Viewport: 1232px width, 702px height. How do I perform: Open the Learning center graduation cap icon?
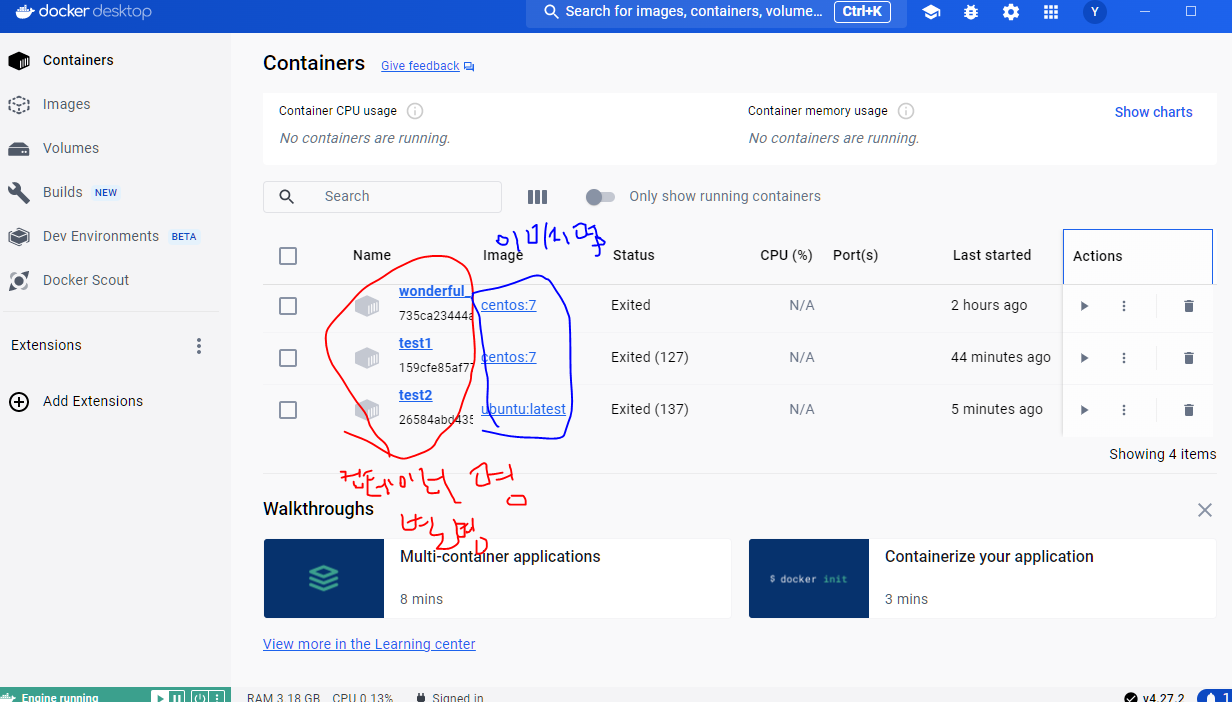tap(931, 12)
